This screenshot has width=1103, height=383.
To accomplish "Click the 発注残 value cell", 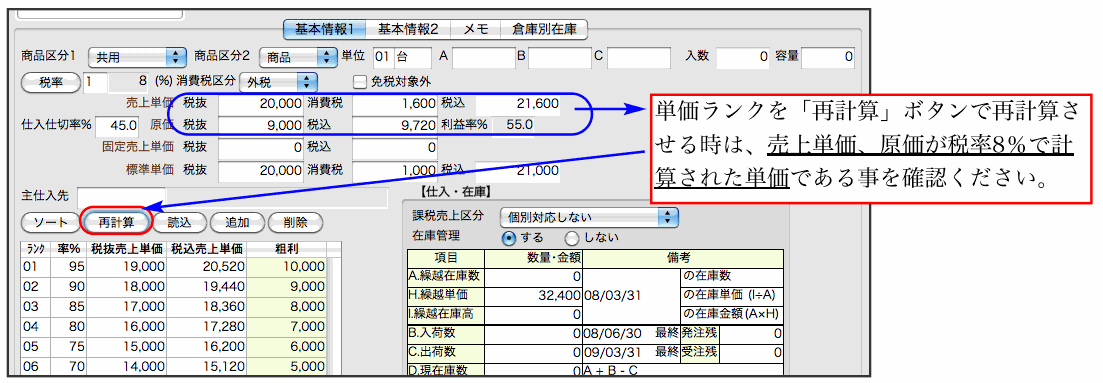I will [x=752, y=334].
